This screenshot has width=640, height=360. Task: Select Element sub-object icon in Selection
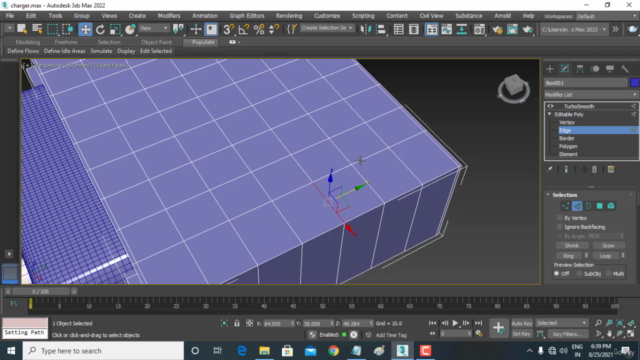tap(611, 206)
